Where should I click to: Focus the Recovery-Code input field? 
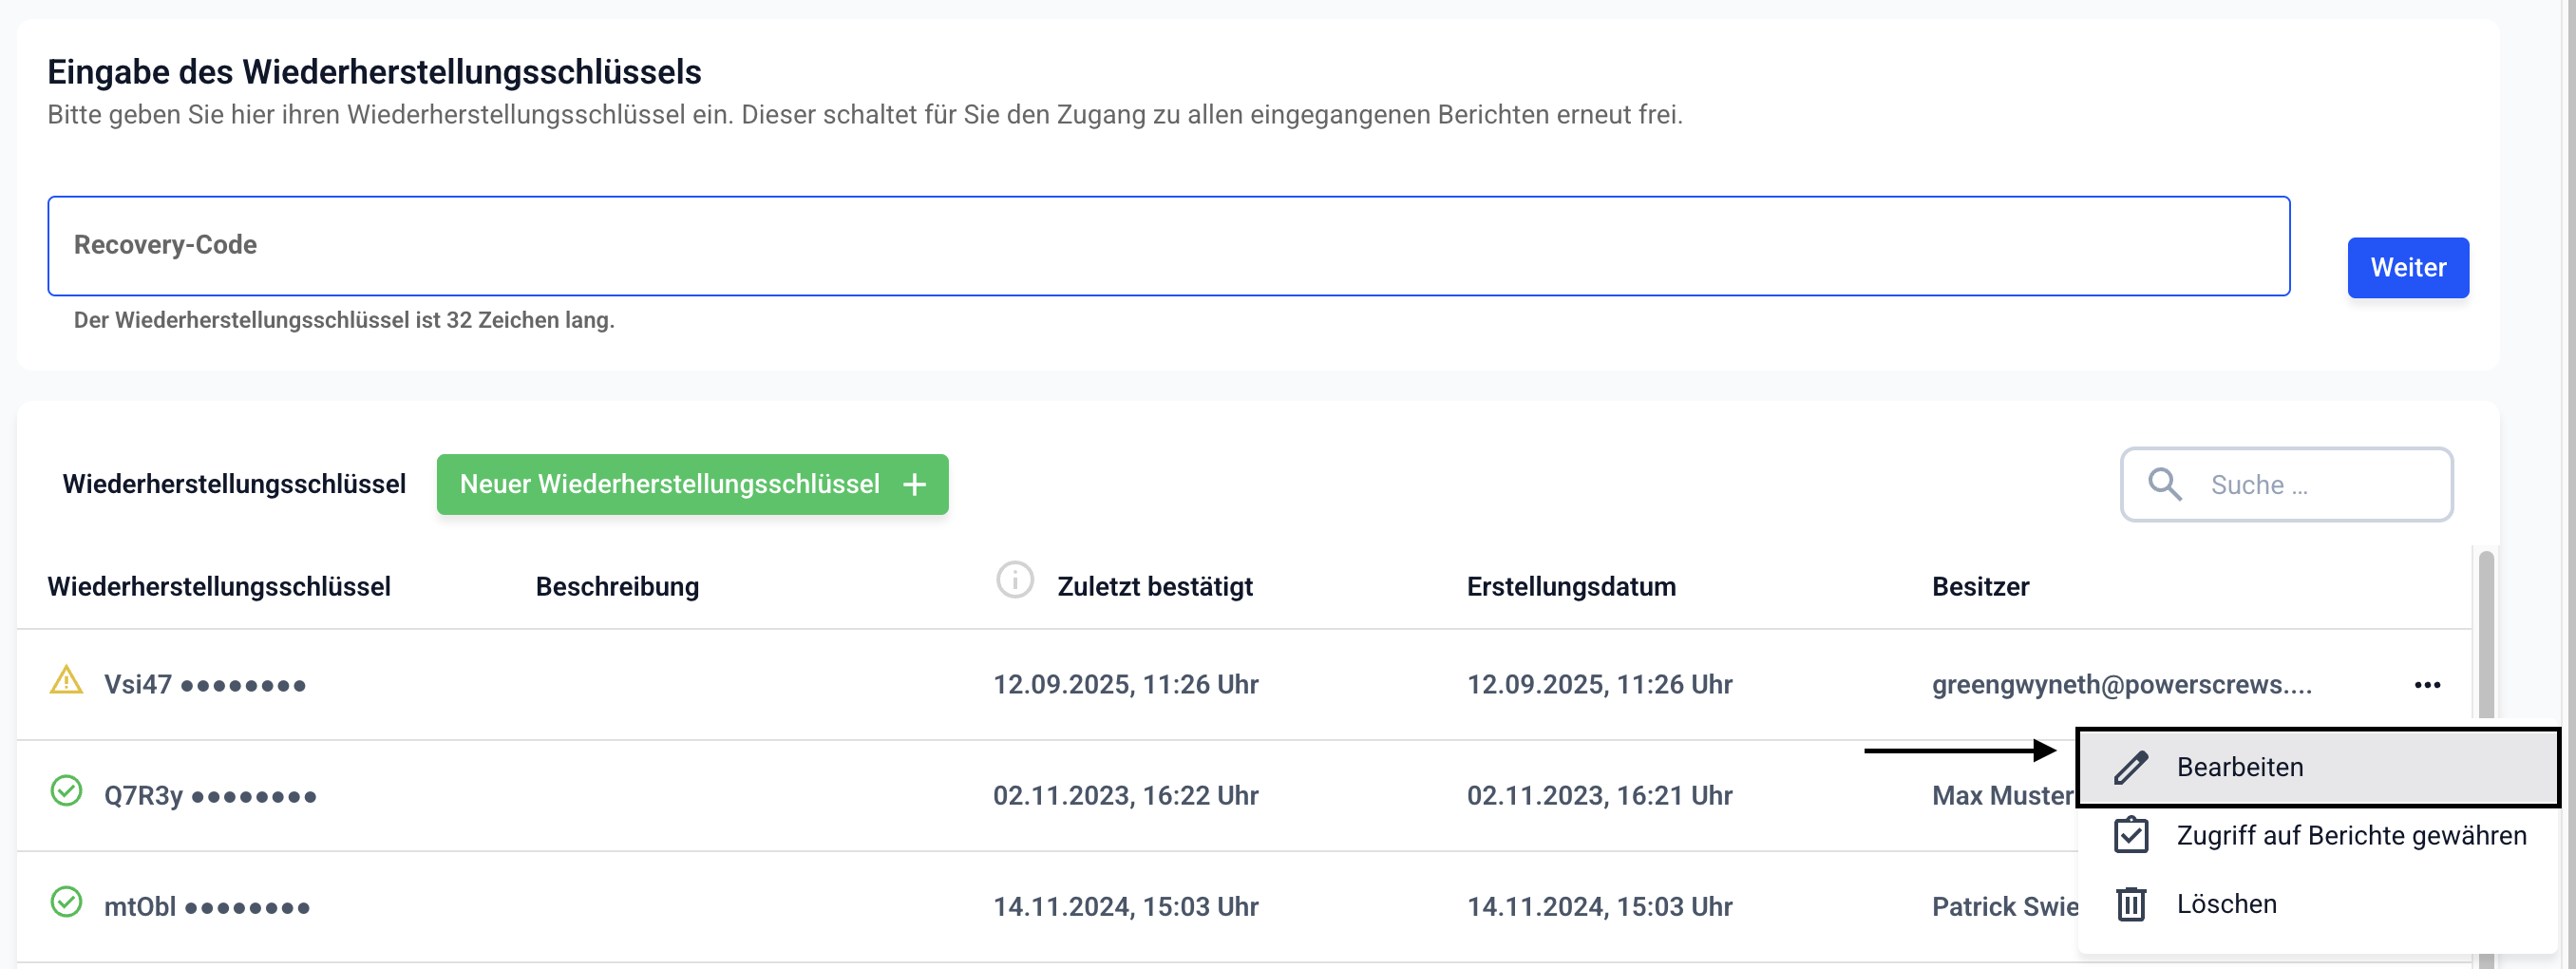1168,246
